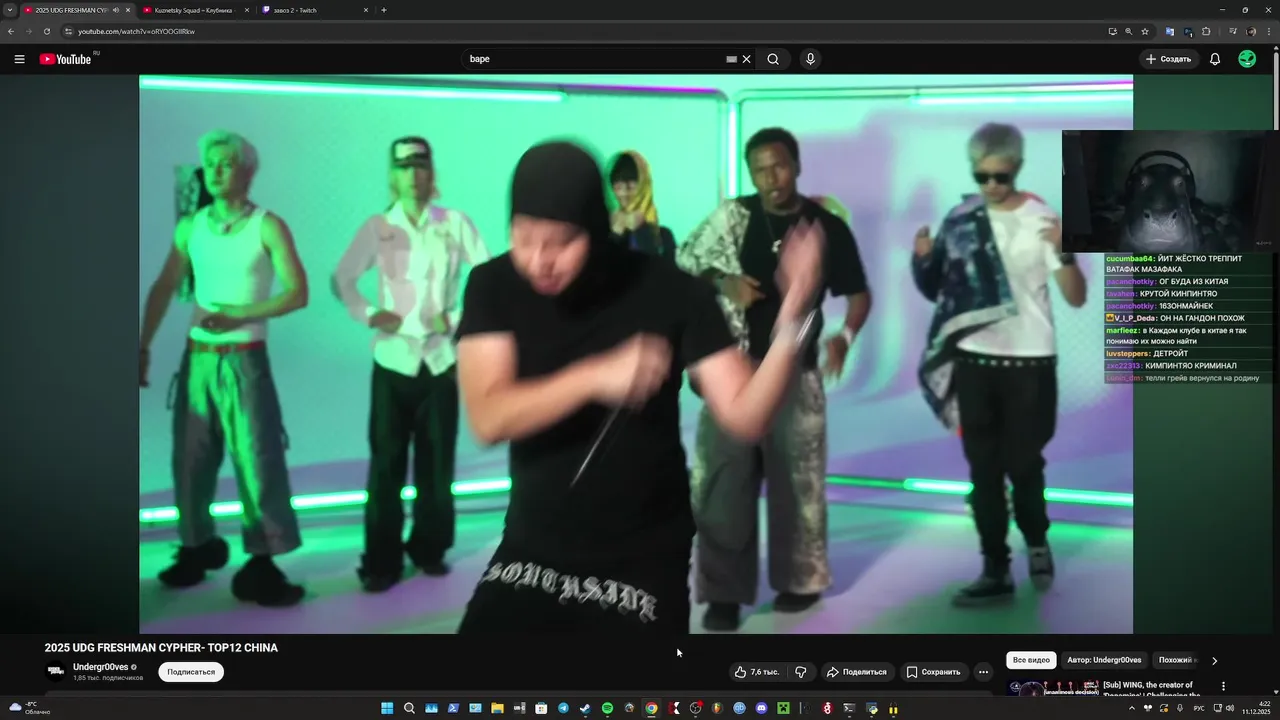
Task: Open Steam from taskbar
Action: pos(585,708)
